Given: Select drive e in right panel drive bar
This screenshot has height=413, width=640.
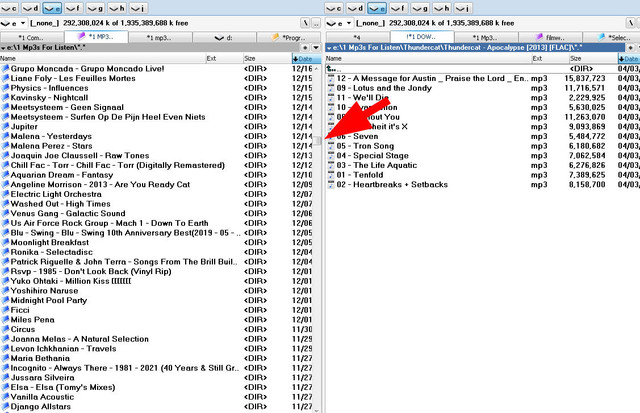Looking at the screenshot, I should coord(377,7).
